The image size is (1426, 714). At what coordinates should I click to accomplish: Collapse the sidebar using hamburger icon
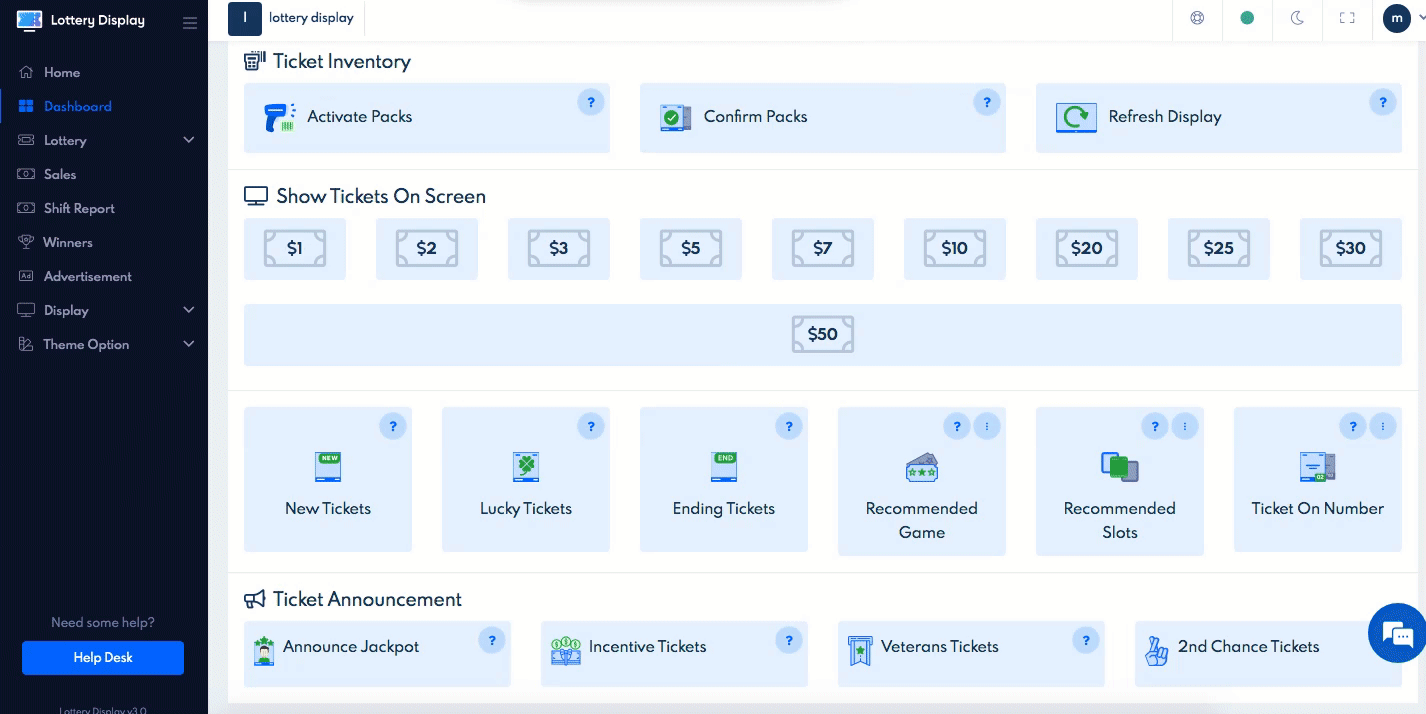[x=190, y=23]
